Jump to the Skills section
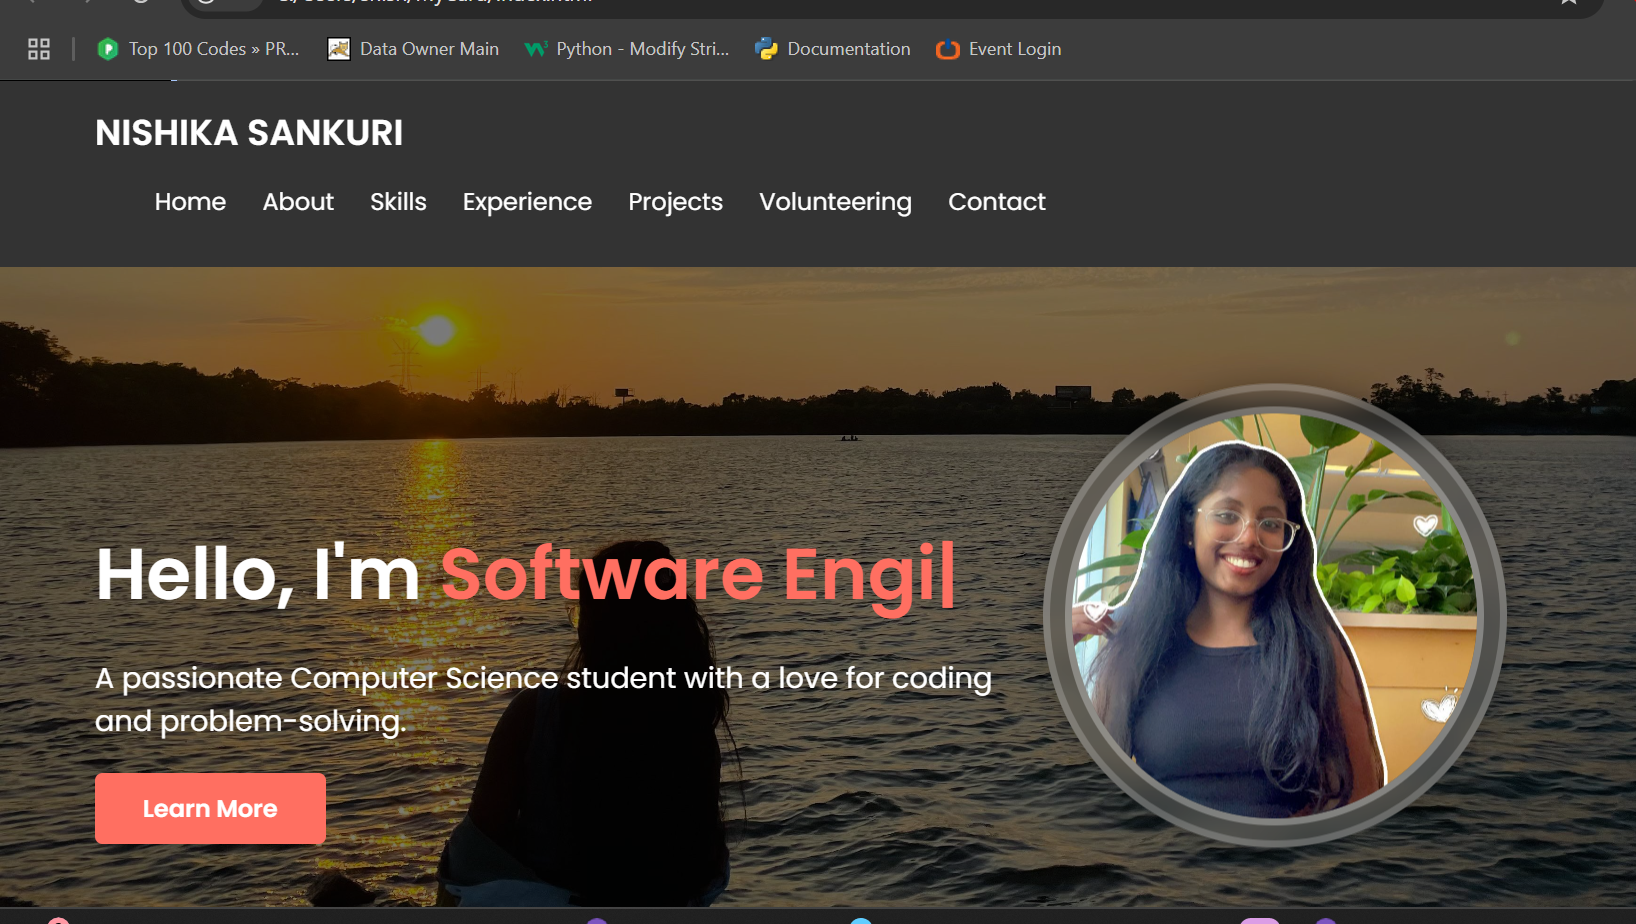Image resolution: width=1636 pixels, height=924 pixels. (x=398, y=202)
